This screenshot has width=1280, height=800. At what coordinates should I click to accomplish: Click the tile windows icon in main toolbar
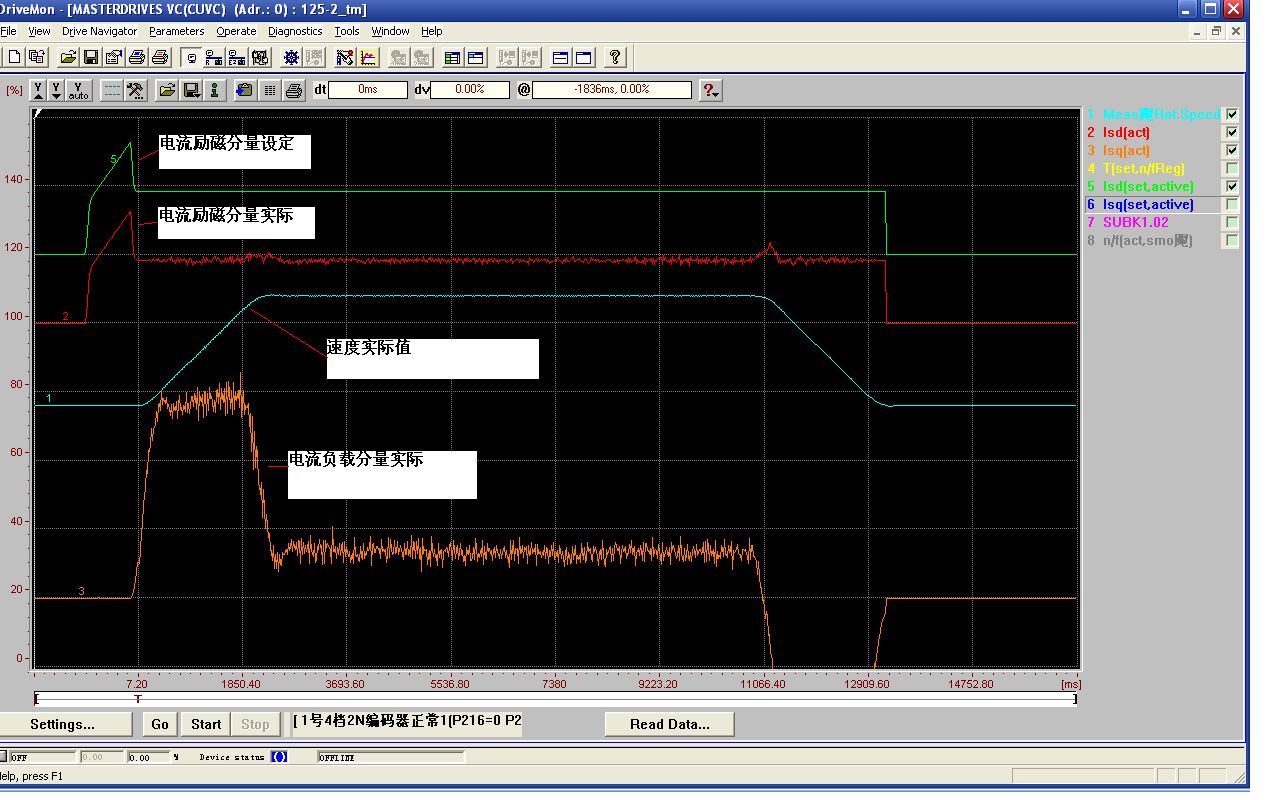(x=561, y=58)
